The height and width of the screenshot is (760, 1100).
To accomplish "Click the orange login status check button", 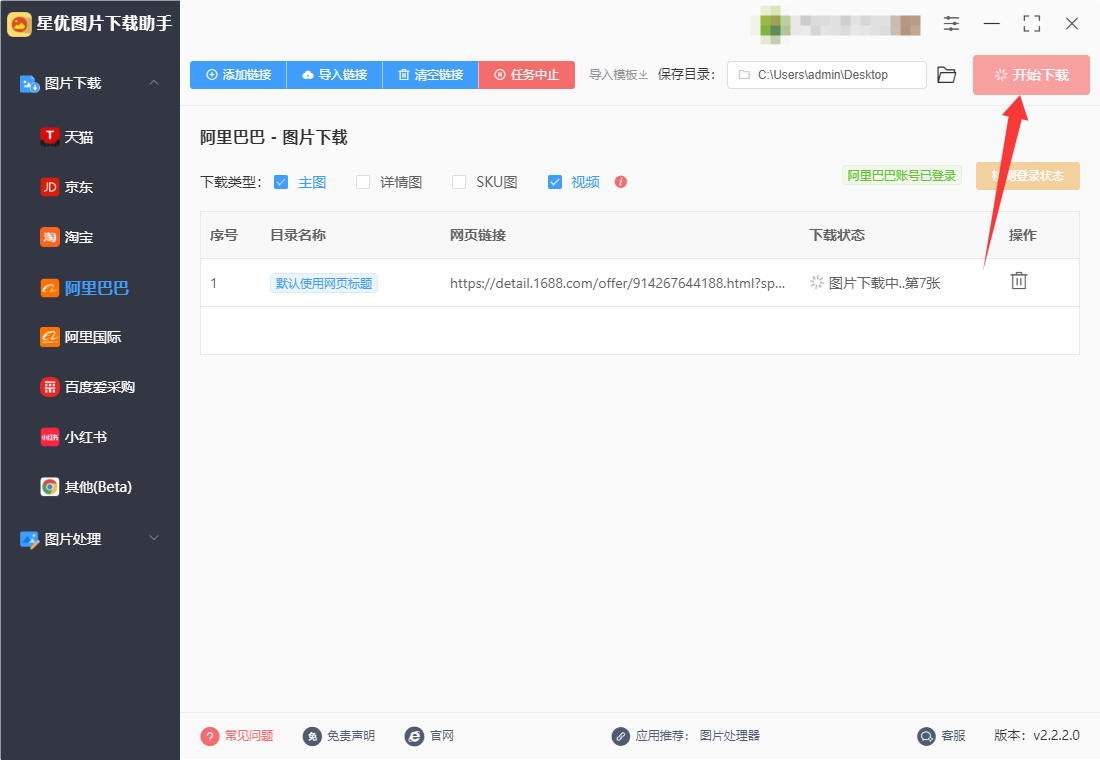I will (1028, 175).
